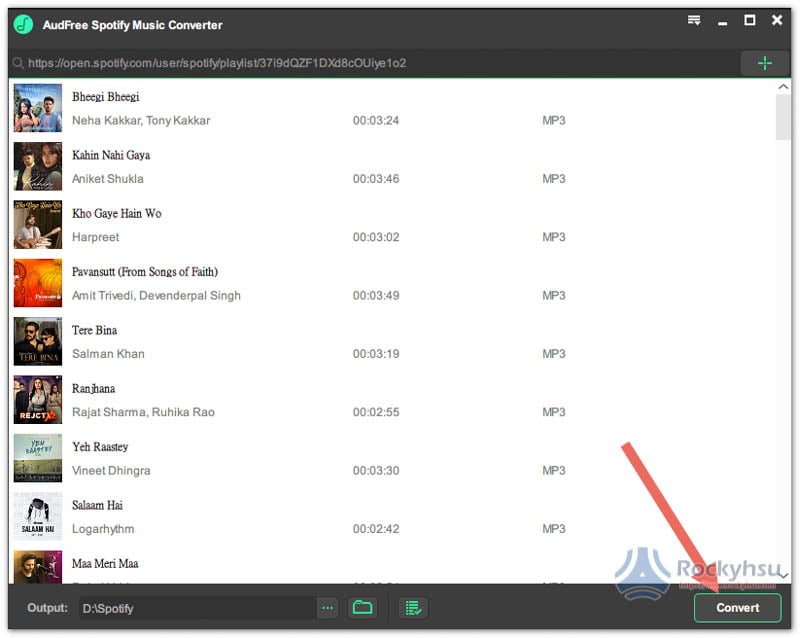Image resolution: width=800 pixels, height=638 pixels.
Task: Click title Pavansutt (From Songs of Faith)
Action: [x=145, y=272]
